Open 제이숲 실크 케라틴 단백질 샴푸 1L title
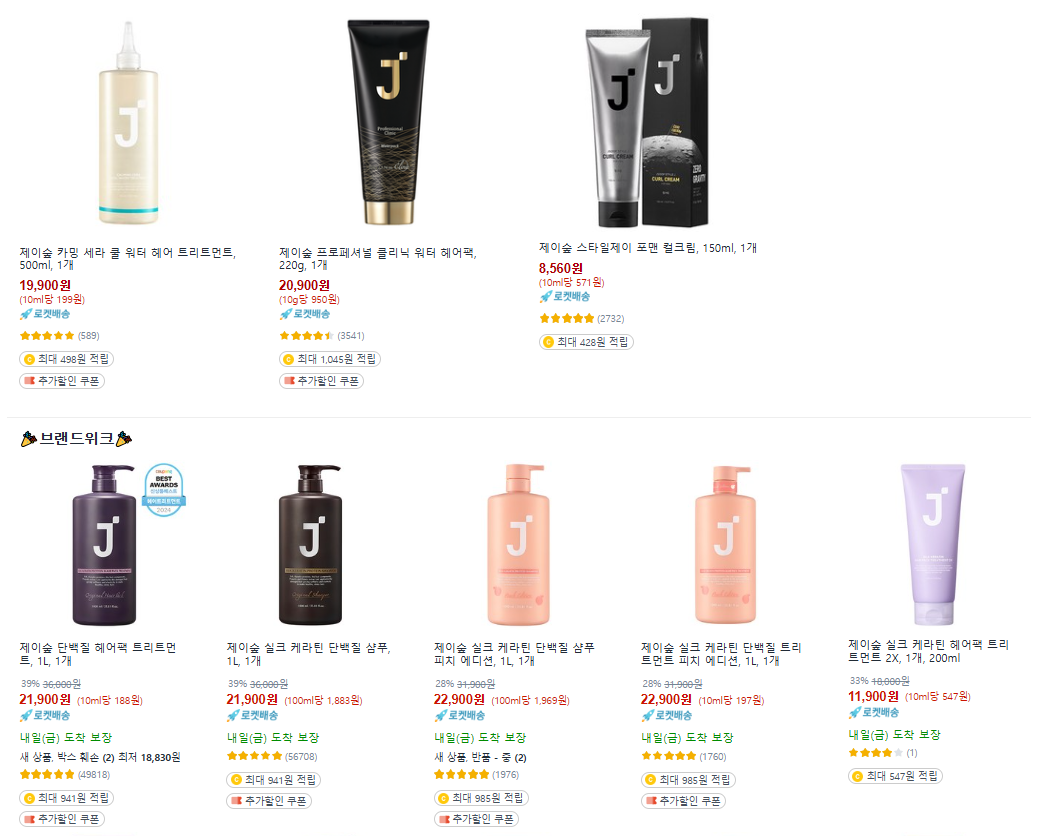This screenshot has width=1037, height=836. tap(309, 654)
